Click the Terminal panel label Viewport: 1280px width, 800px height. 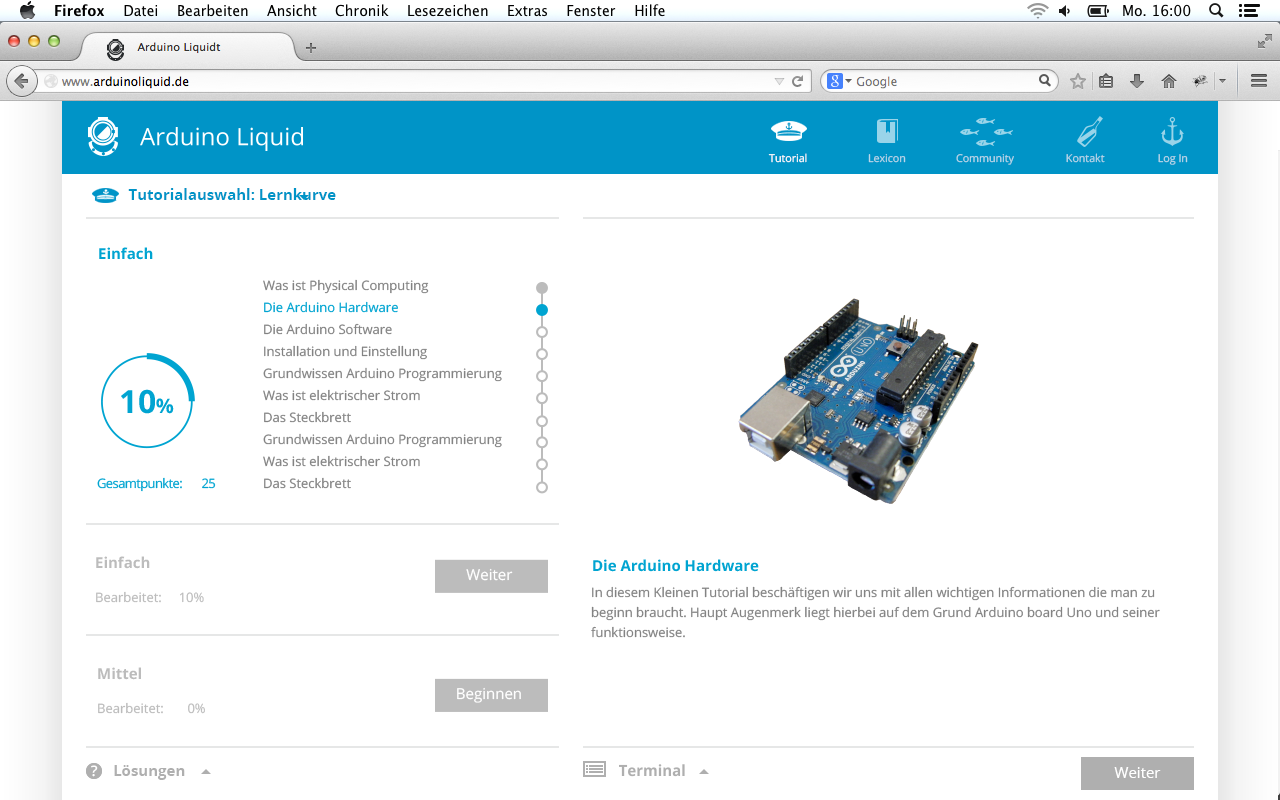point(652,771)
